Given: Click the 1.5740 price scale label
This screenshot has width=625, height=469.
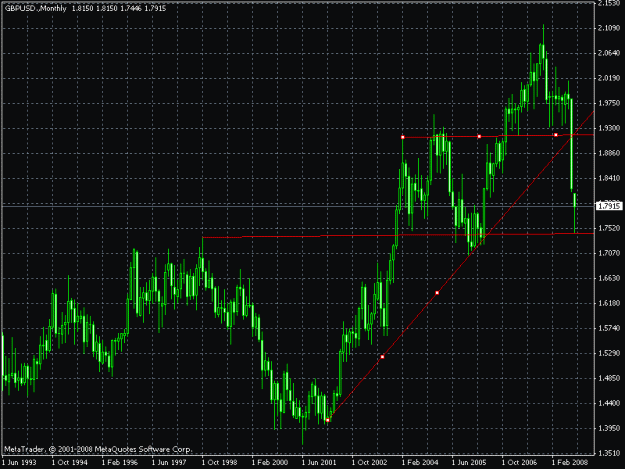Looking at the screenshot, I should point(609,328).
